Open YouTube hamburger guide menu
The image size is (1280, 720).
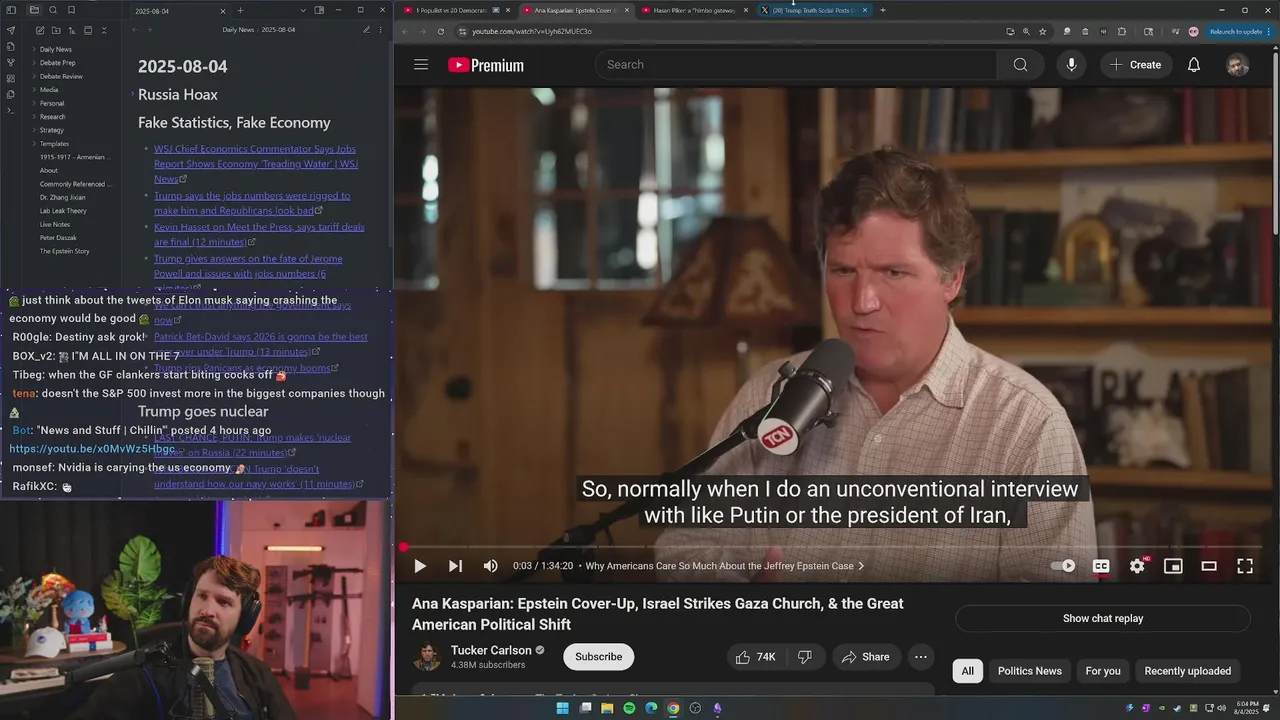421,65
